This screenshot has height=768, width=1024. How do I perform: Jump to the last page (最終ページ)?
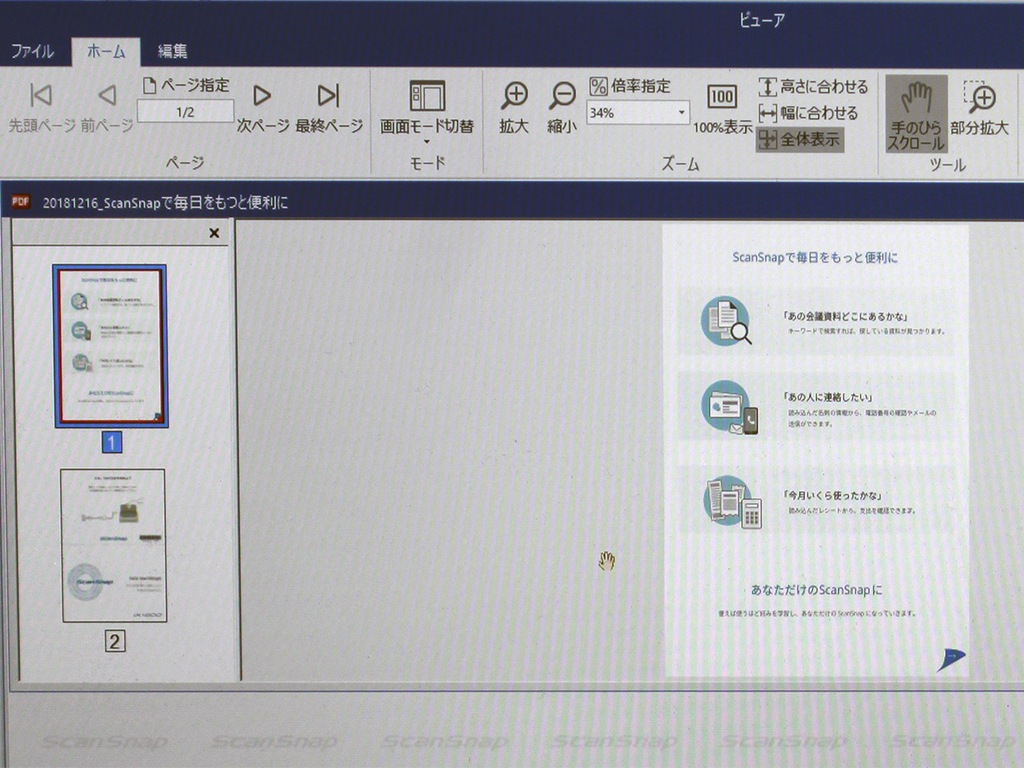[x=328, y=107]
